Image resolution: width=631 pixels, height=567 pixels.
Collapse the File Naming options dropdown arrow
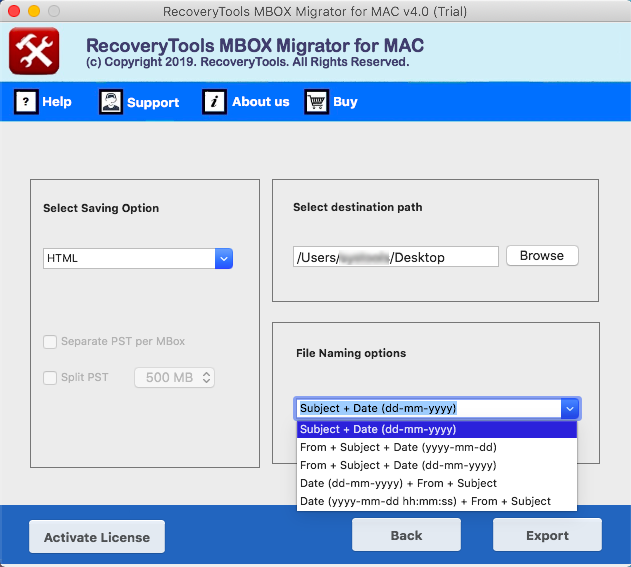570,408
